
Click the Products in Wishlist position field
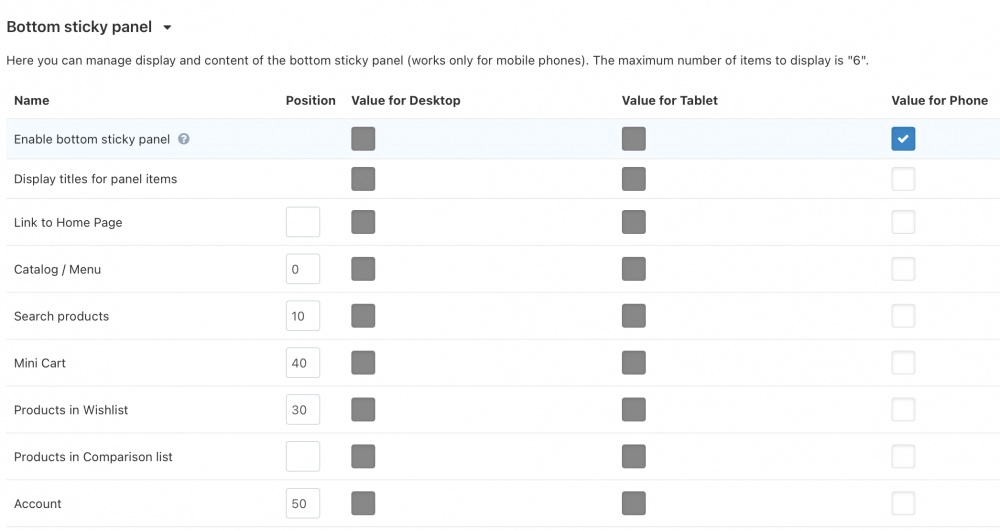303,410
